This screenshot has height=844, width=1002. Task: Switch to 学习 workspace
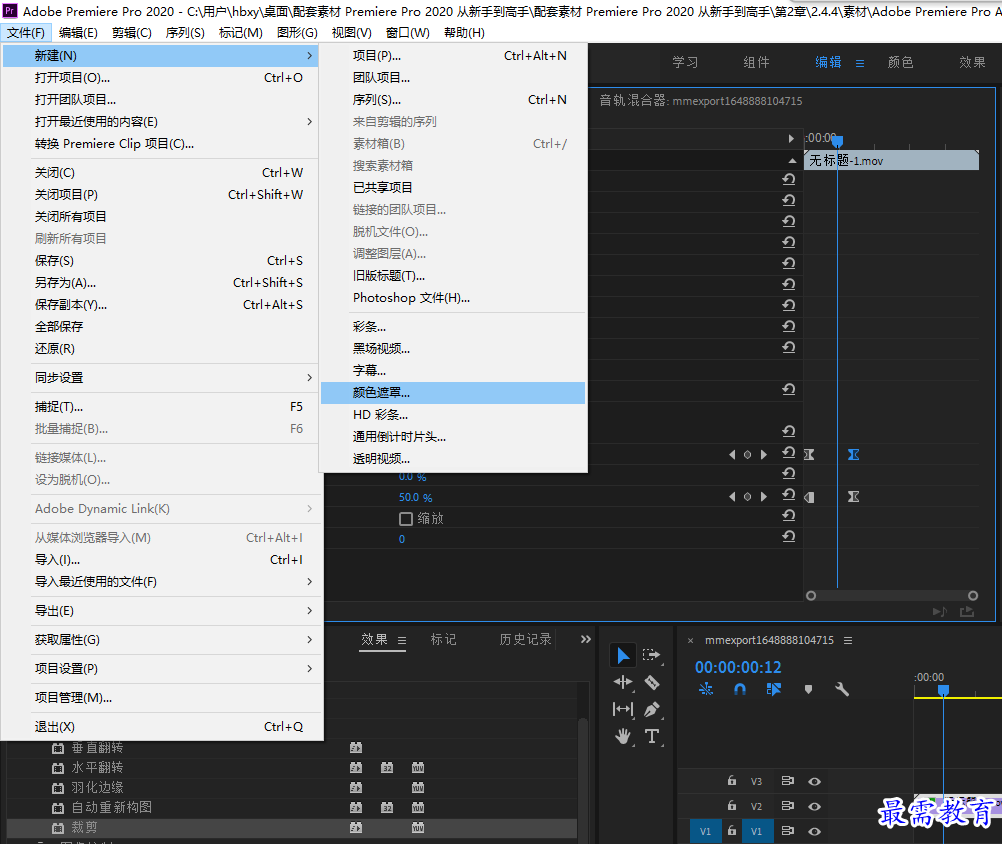(685, 63)
